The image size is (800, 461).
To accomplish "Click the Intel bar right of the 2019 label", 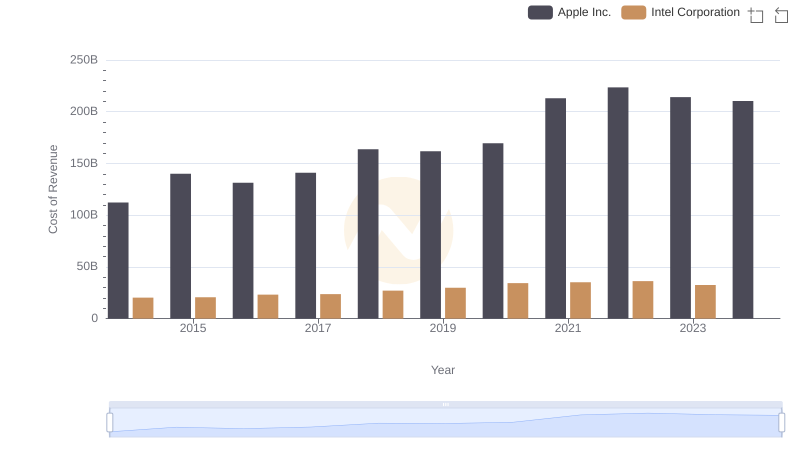I will (x=456, y=303).
